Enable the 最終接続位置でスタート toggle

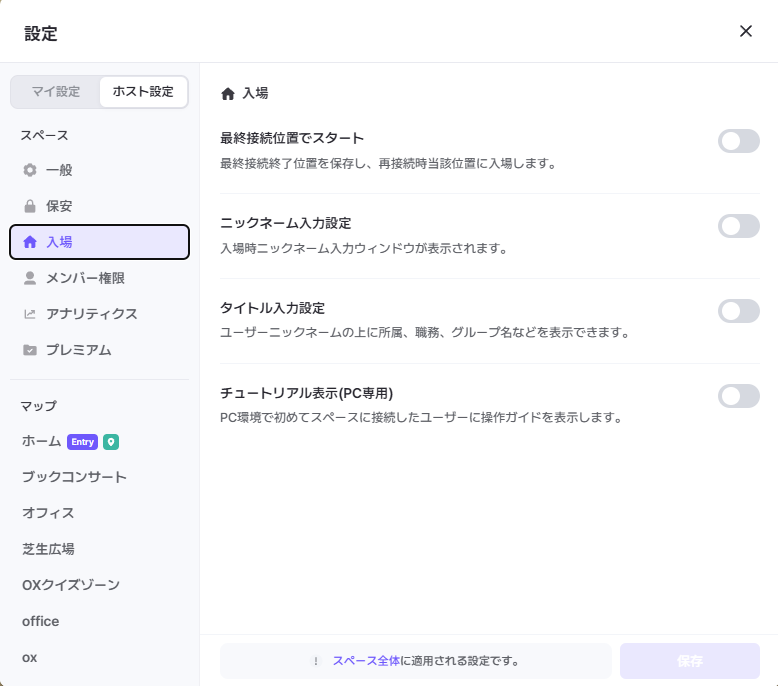click(738, 141)
